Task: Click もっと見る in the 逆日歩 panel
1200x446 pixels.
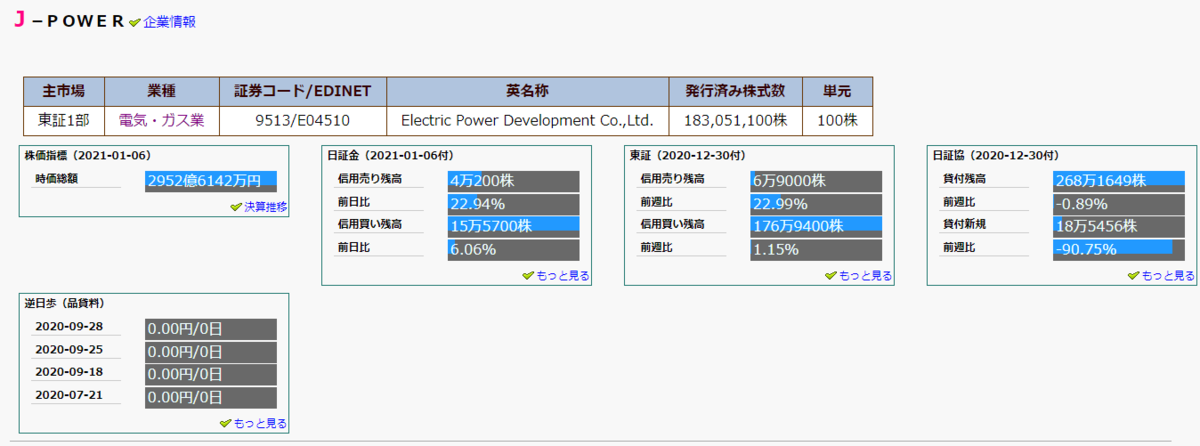Action: pos(260,423)
